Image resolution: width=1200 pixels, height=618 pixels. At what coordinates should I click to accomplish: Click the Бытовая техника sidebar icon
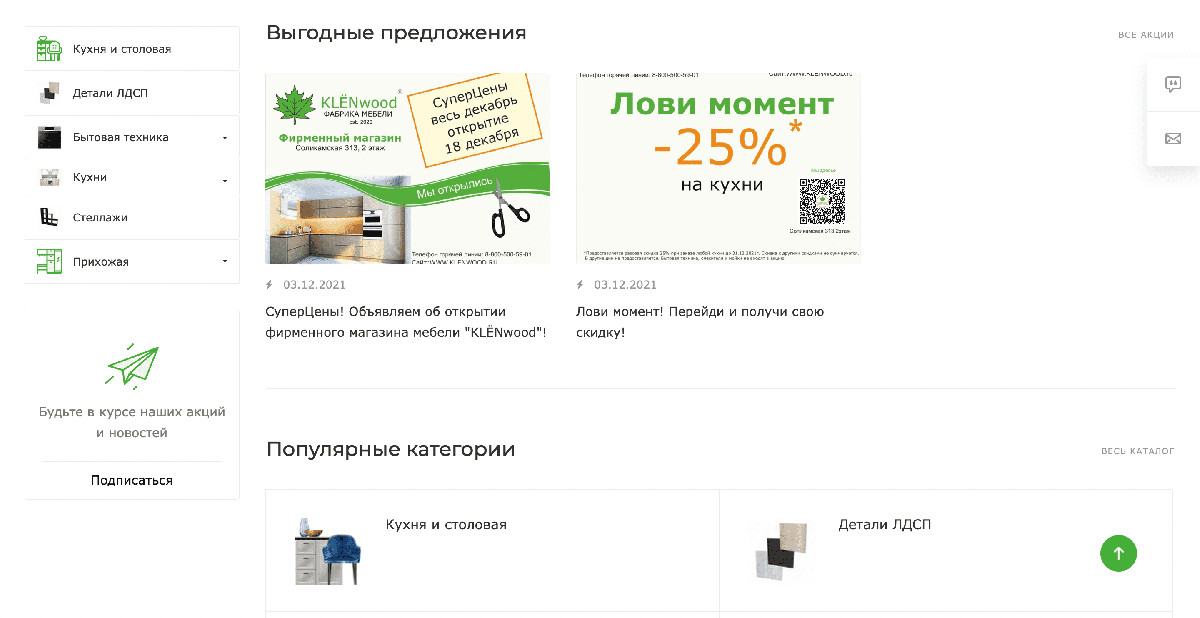click(x=49, y=137)
